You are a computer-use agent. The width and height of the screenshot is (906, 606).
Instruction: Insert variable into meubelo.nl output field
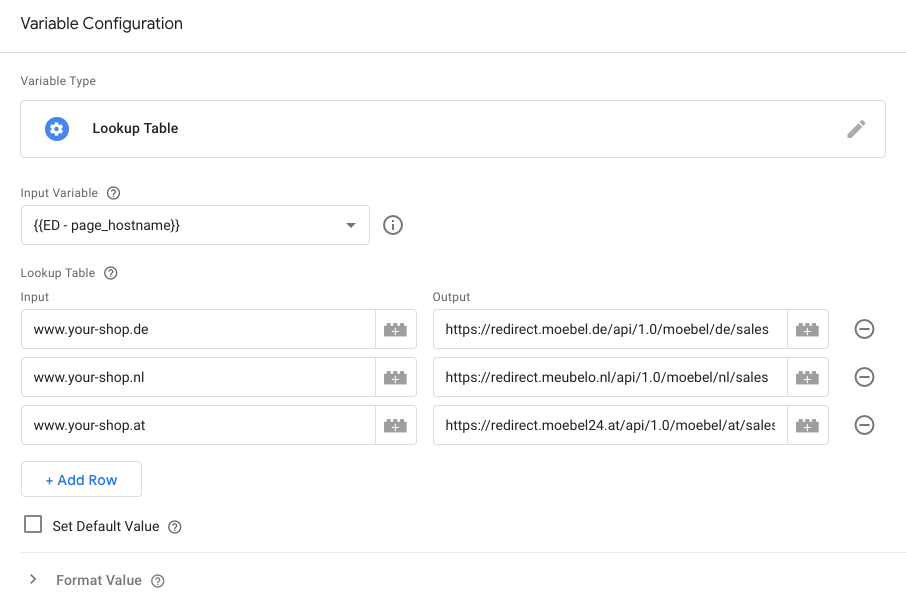coord(807,377)
